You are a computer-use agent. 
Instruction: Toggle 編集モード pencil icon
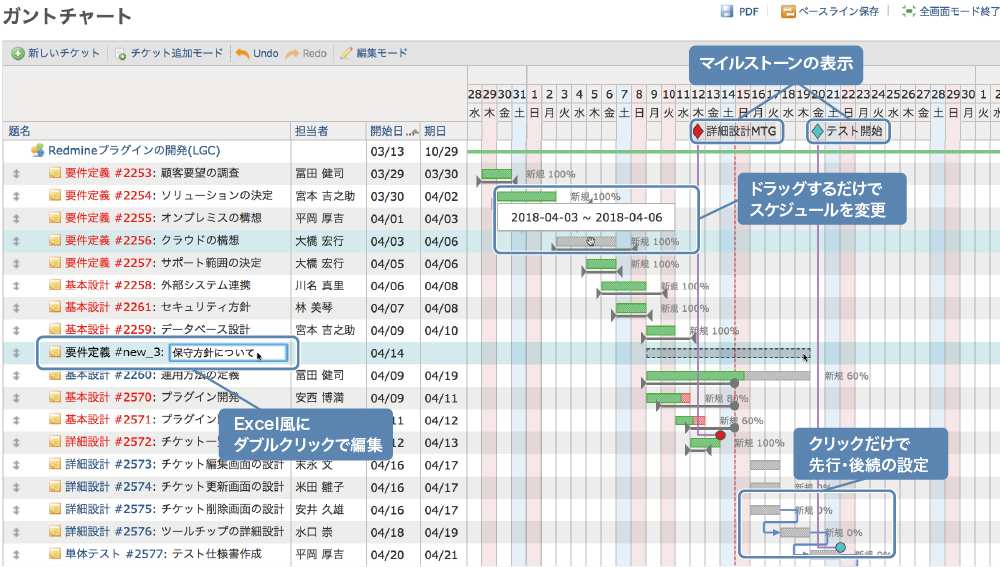coord(347,53)
